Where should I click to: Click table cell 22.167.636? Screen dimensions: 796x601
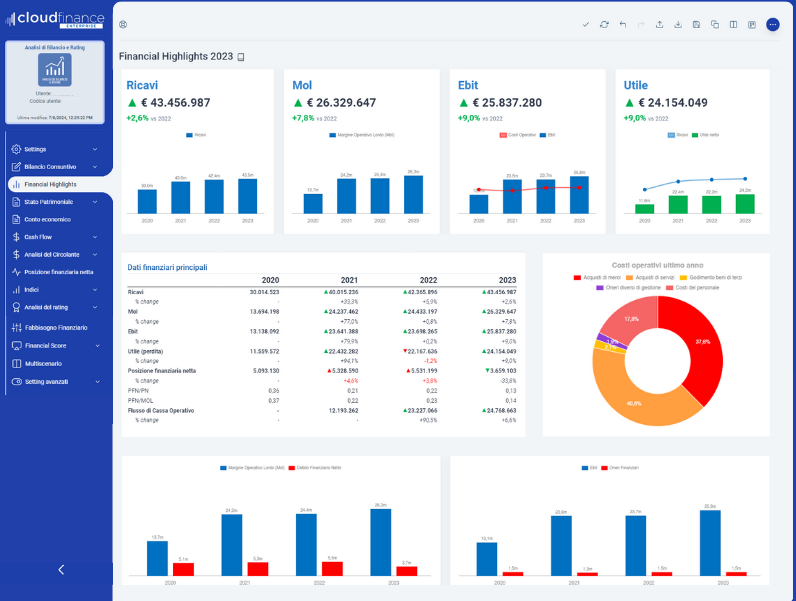pyautogui.click(x=420, y=351)
